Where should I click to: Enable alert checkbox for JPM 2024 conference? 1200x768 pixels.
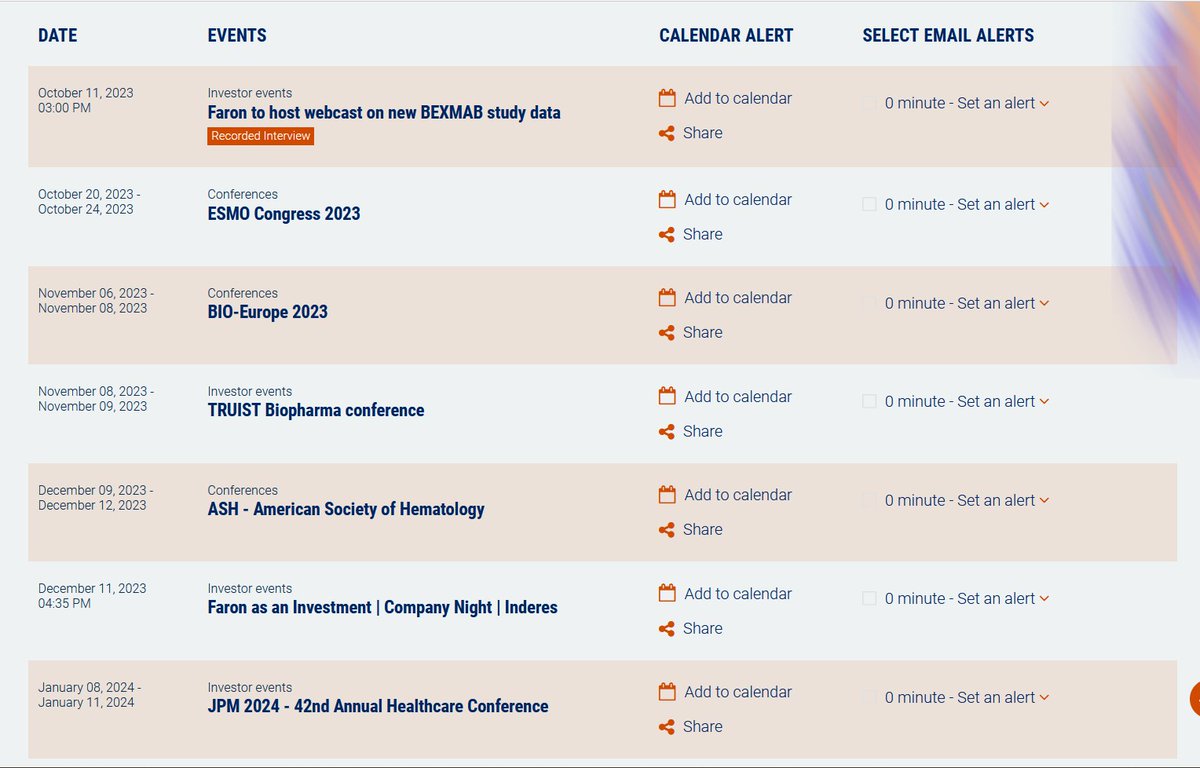pos(869,697)
